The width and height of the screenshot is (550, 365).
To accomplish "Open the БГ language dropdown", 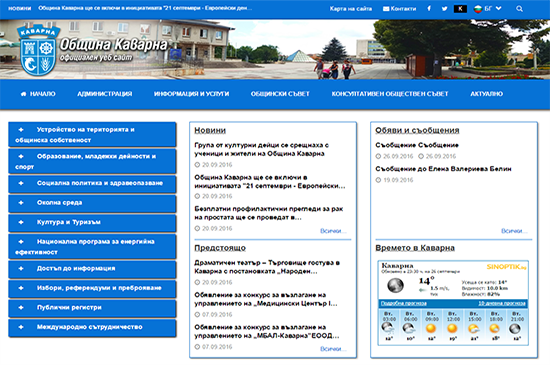I will 488,9.
